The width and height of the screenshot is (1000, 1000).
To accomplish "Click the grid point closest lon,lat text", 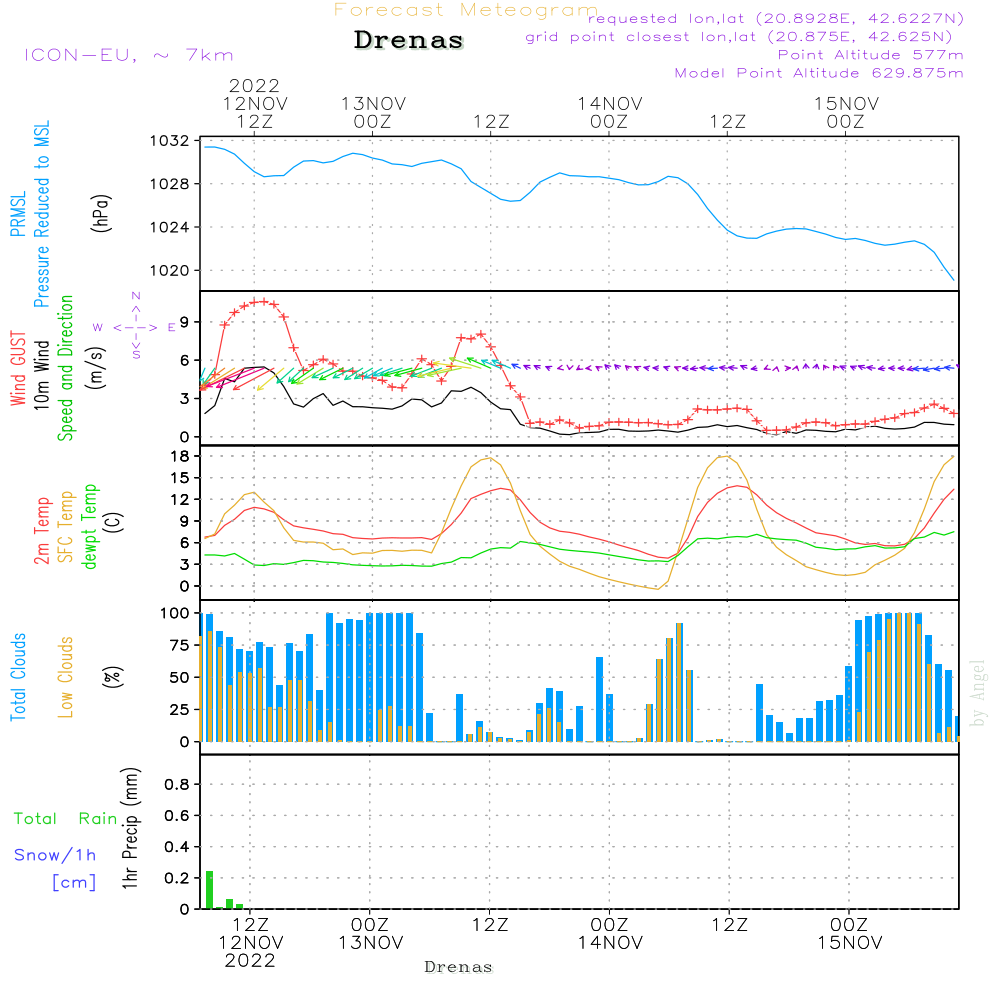I will pyautogui.click(x=745, y=37).
